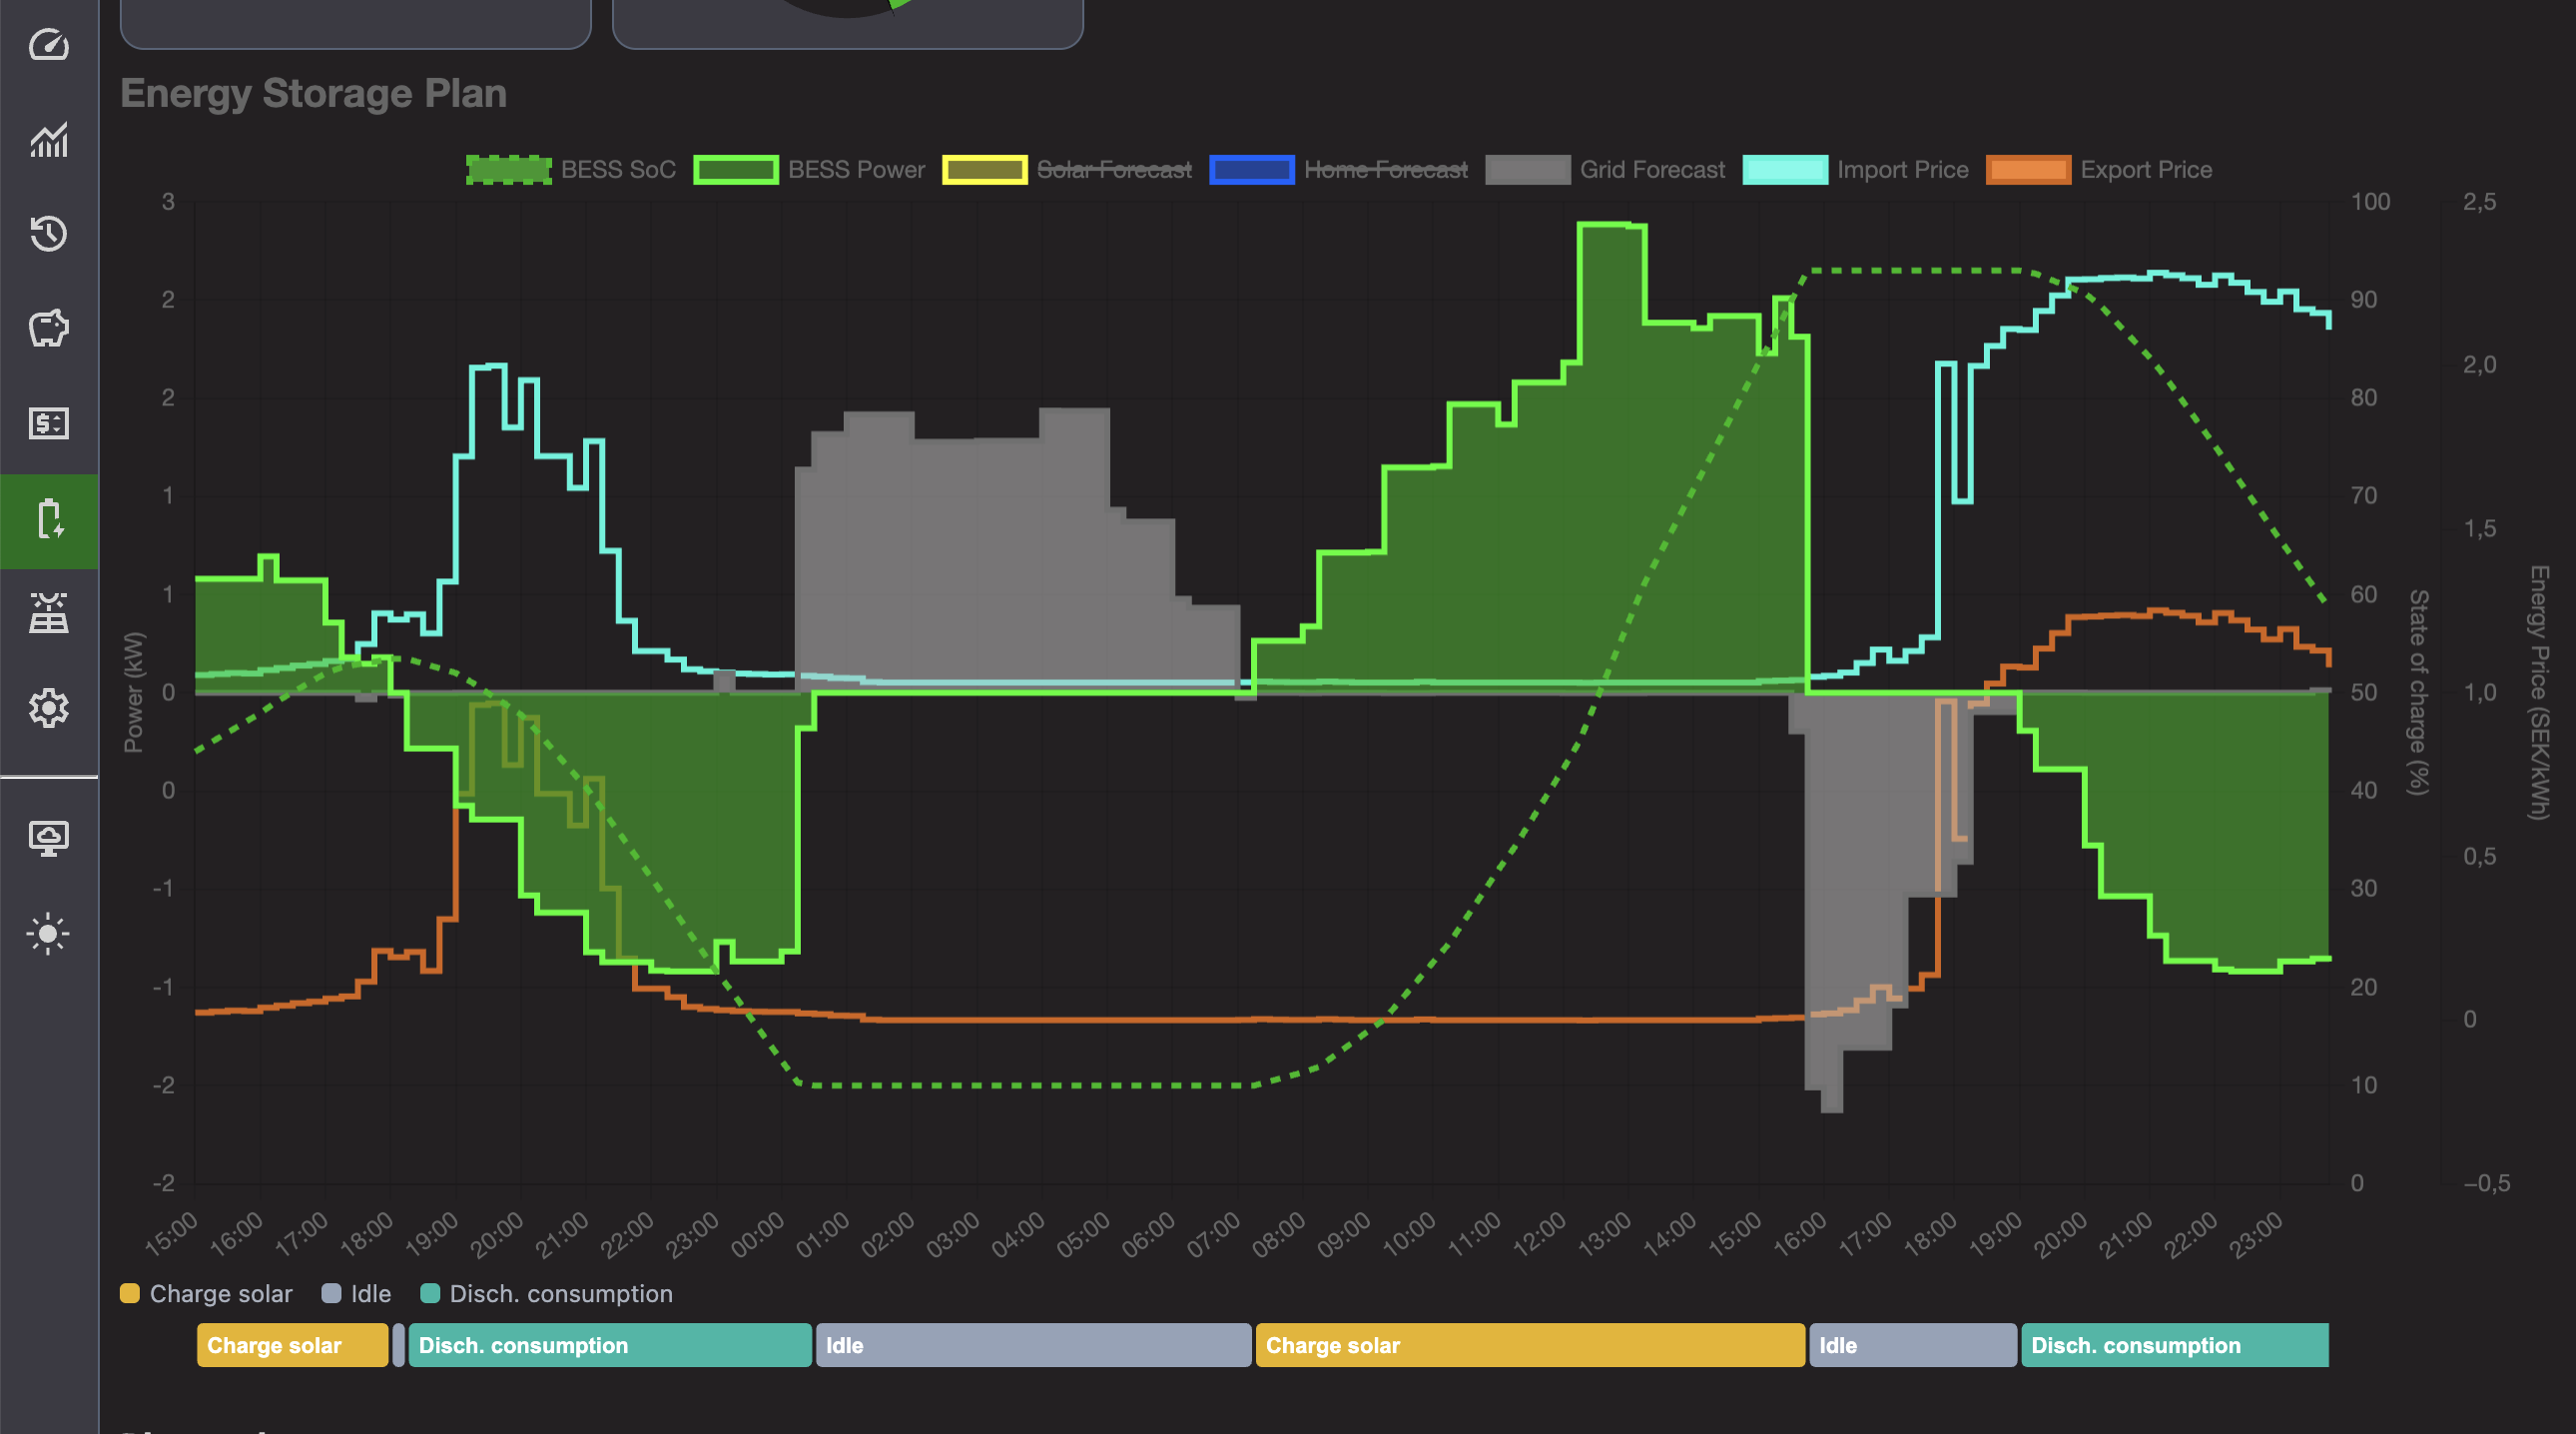Show the hidden Home Forecast series

(1339, 170)
